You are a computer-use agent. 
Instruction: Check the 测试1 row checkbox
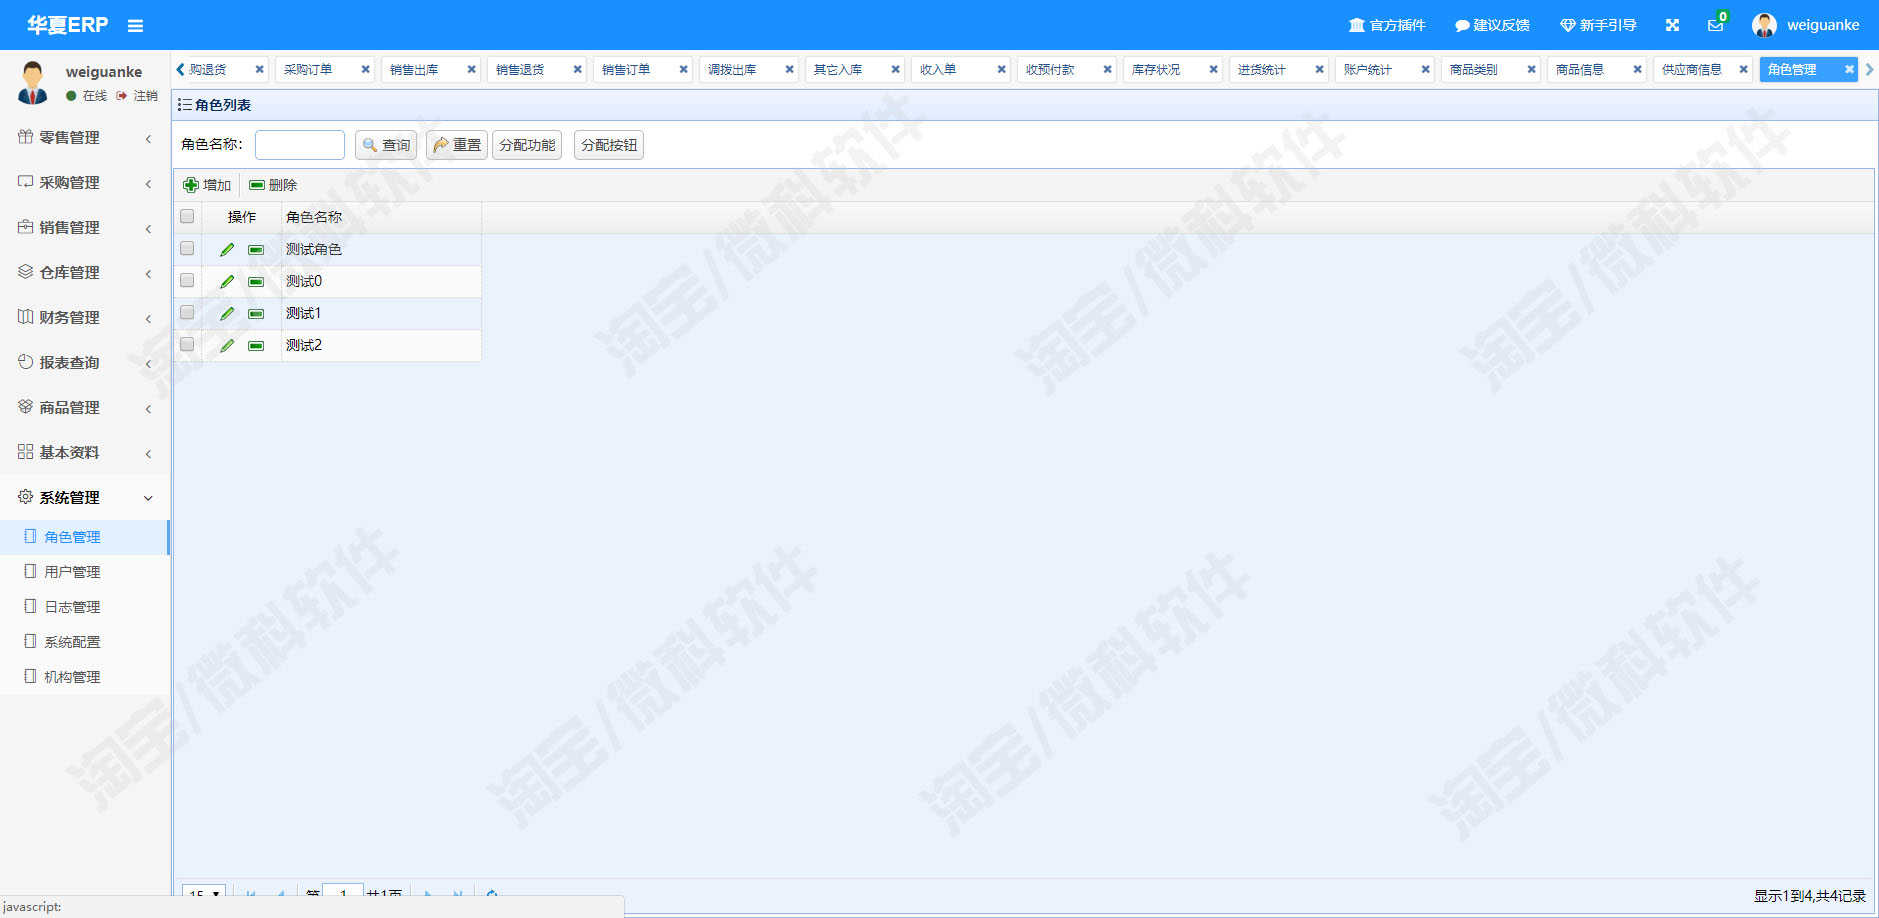coord(187,312)
